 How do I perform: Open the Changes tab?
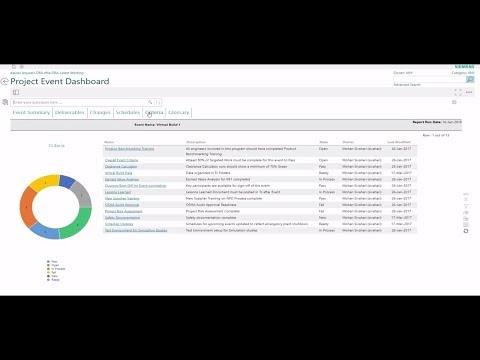tap(100, 112)
